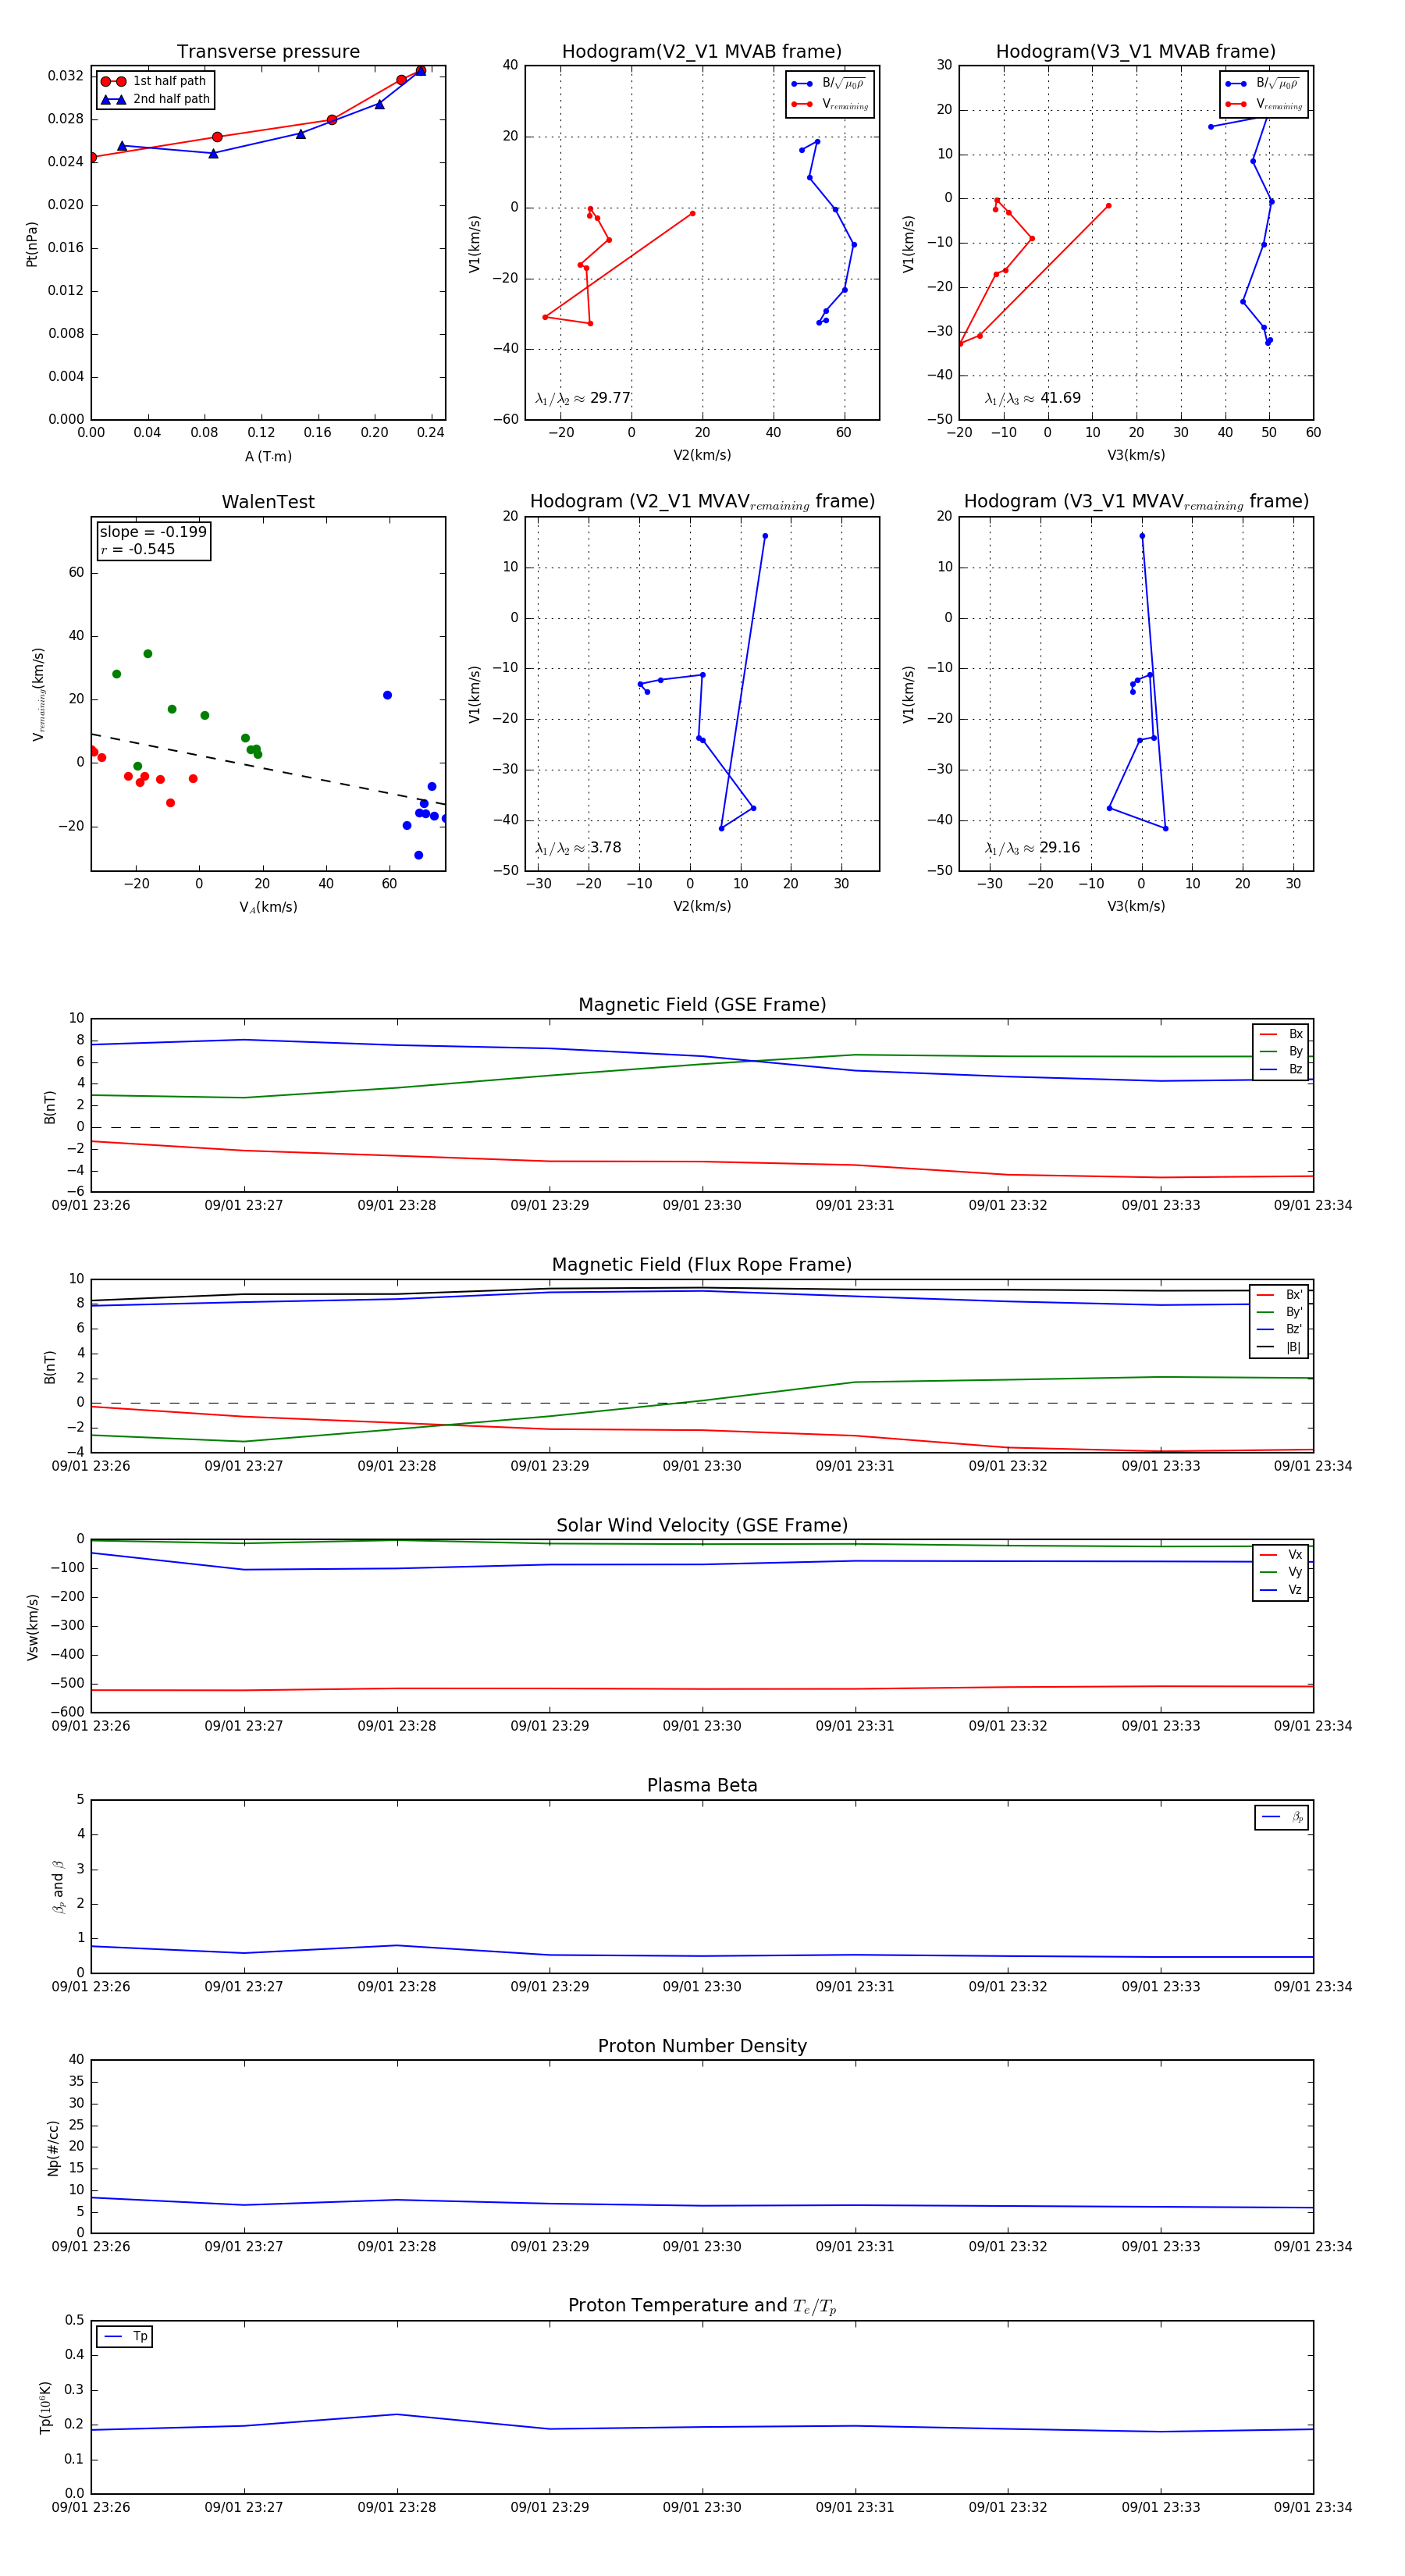Viewport: 1405px width, 2576px height.
Task: Click the "Tp(10^6K)" y-axis label
Action: [45, 2407]
